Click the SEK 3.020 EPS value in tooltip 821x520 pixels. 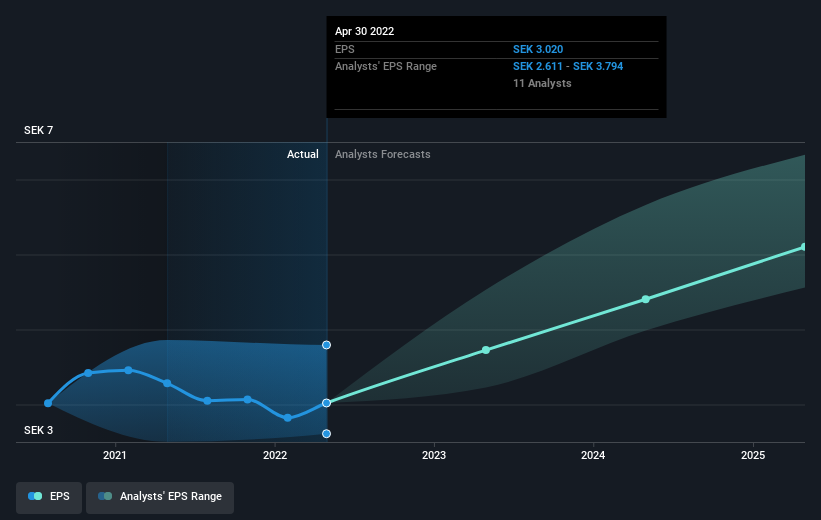[538, 49]
